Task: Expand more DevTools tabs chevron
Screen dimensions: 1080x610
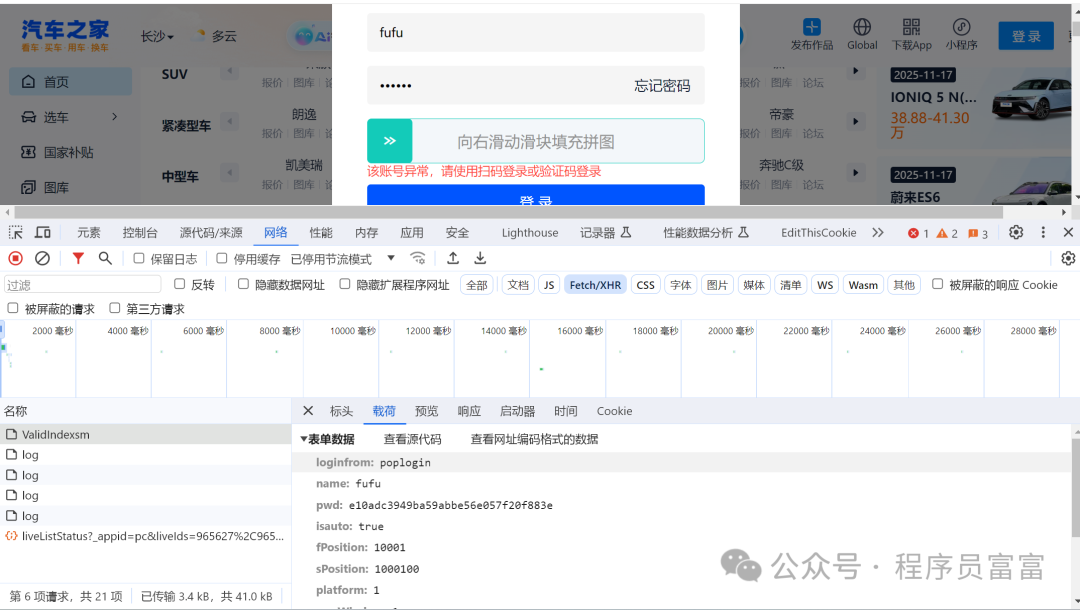Action: pos(878,233)
